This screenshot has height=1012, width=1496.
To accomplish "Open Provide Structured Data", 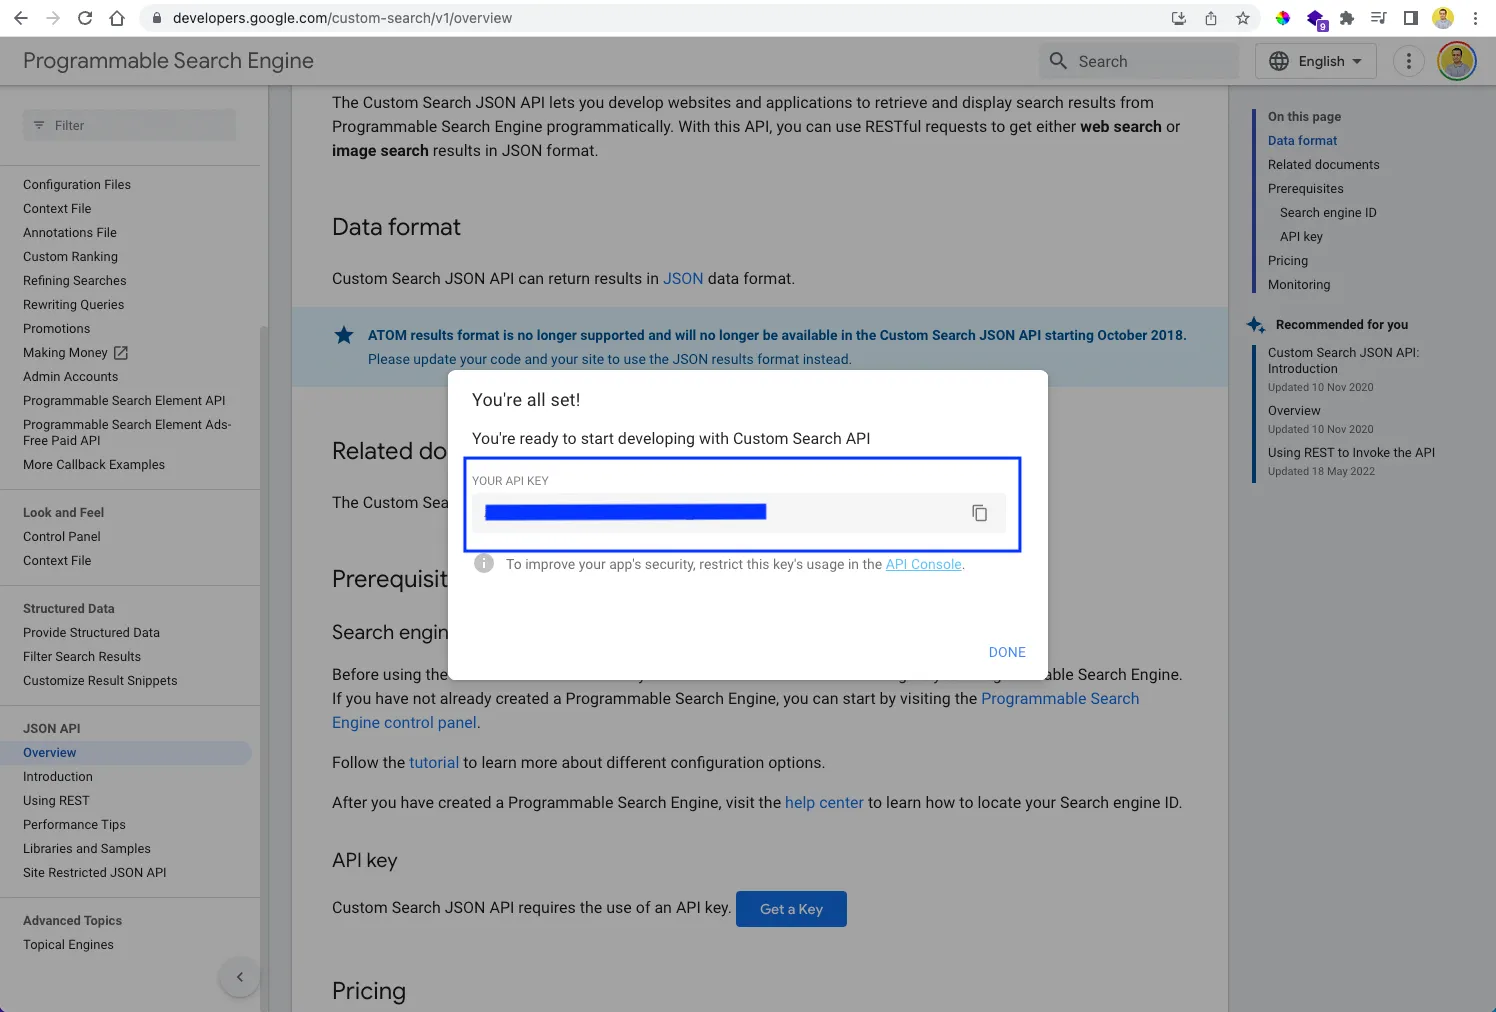I will (91, 633).
